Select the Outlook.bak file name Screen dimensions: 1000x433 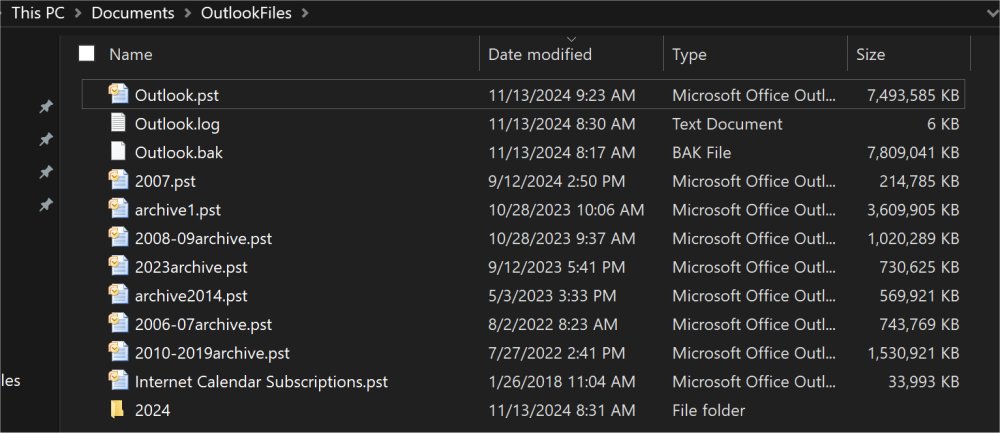[x=179, y=152]
